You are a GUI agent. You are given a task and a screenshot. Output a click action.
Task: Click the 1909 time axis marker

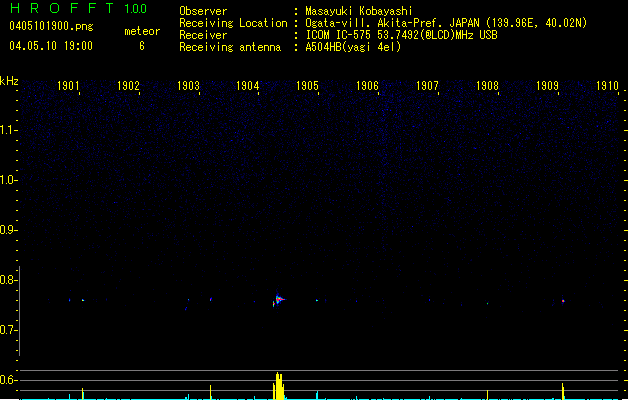click(547, 86)
